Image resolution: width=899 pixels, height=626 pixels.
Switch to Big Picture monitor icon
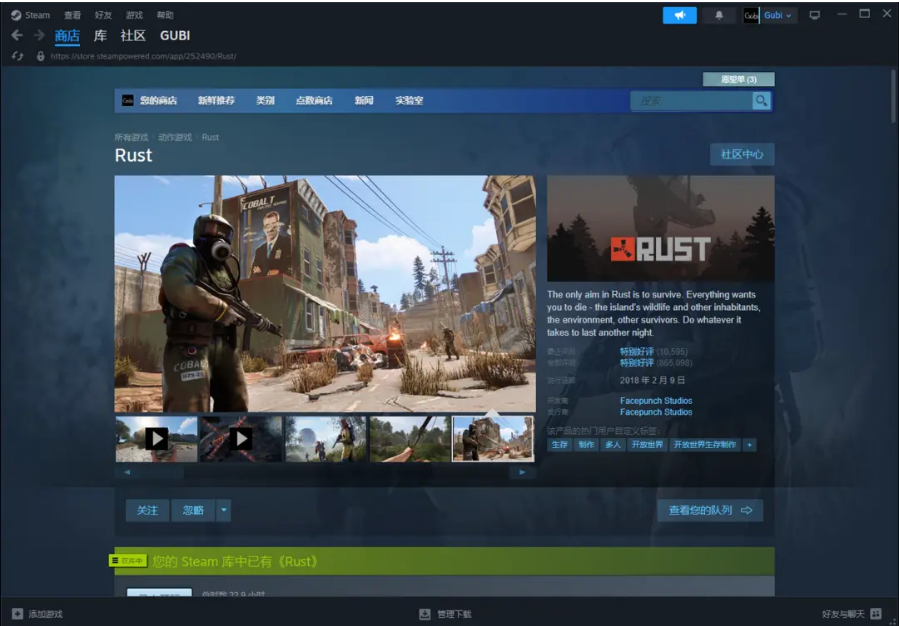(814, 15)
